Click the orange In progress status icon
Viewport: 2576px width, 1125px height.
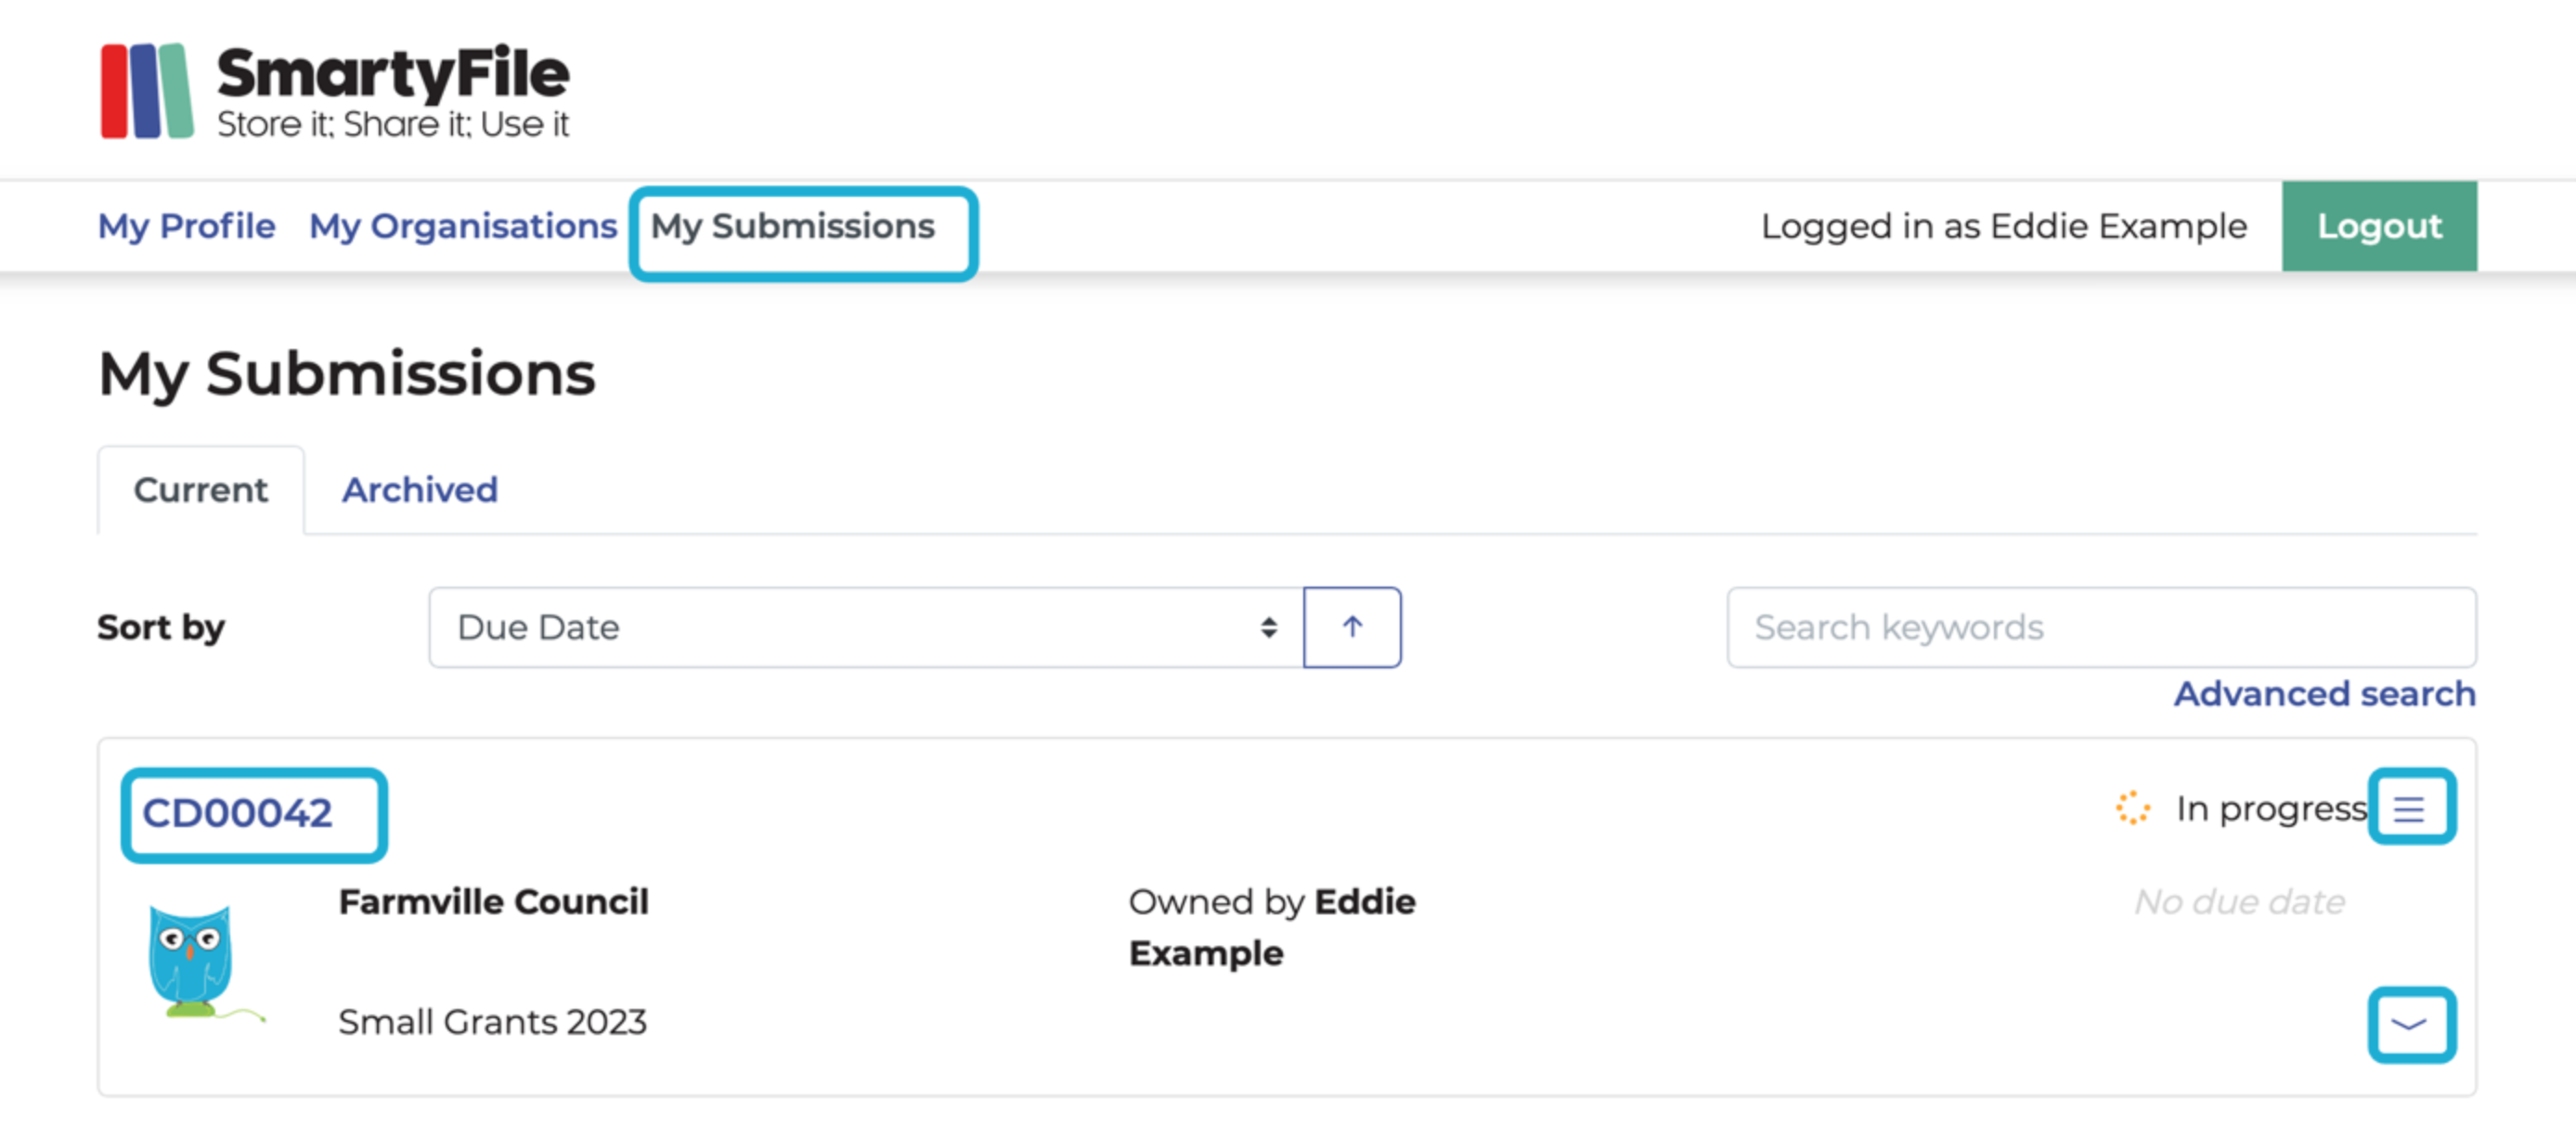tap(2131, 808)
